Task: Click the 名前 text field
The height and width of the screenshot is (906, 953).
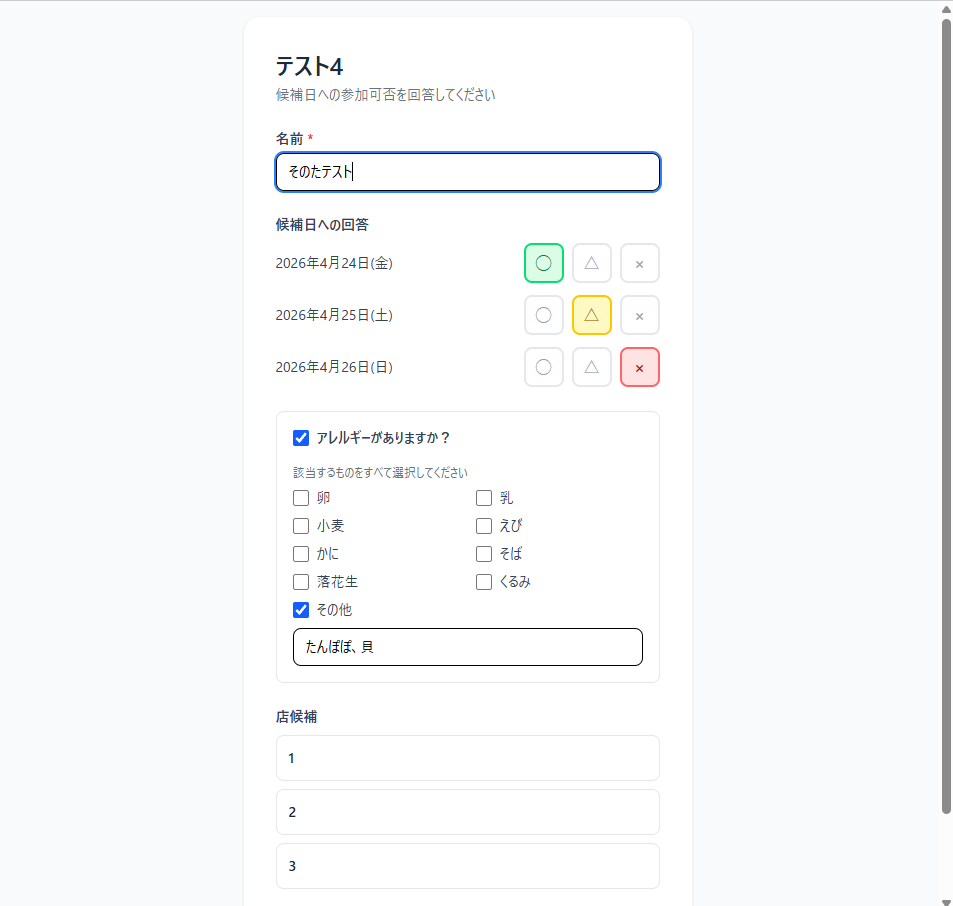Action: click(x=468, y=172)
